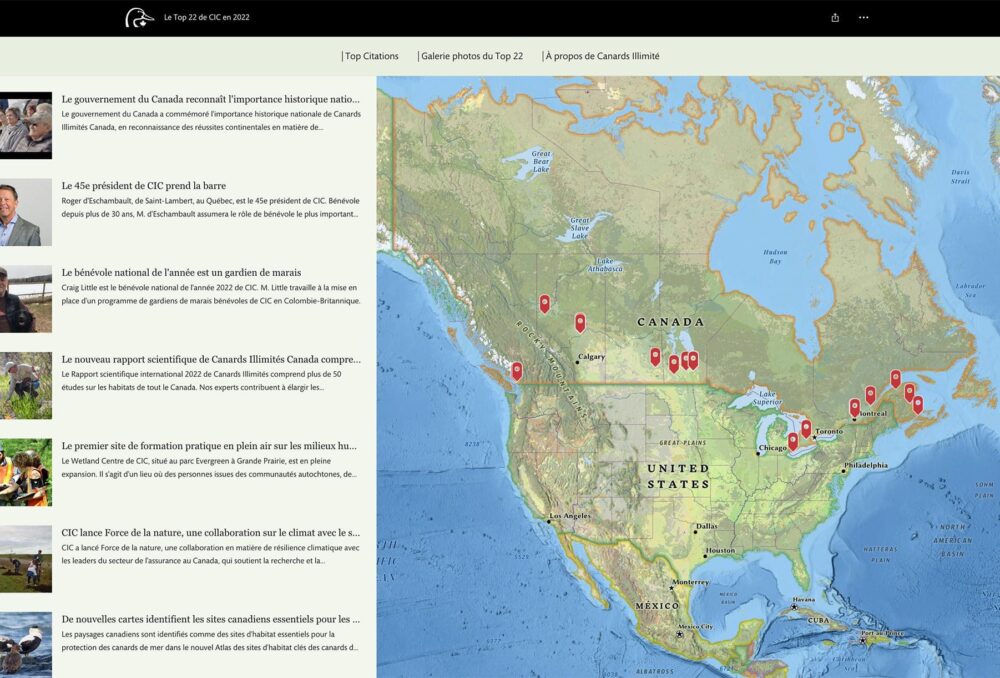Image resolution: width=1000 pixels, height=678 pixels.
Task: Open story Le 45e président de CIC
Action: point(143,186)
